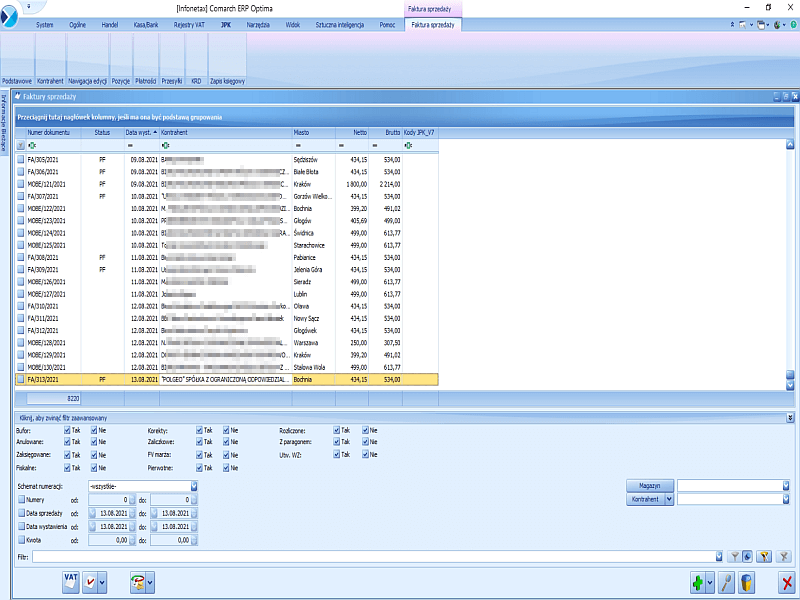Open dropdown arrow beside the Kontrahent button

[669, 499]
